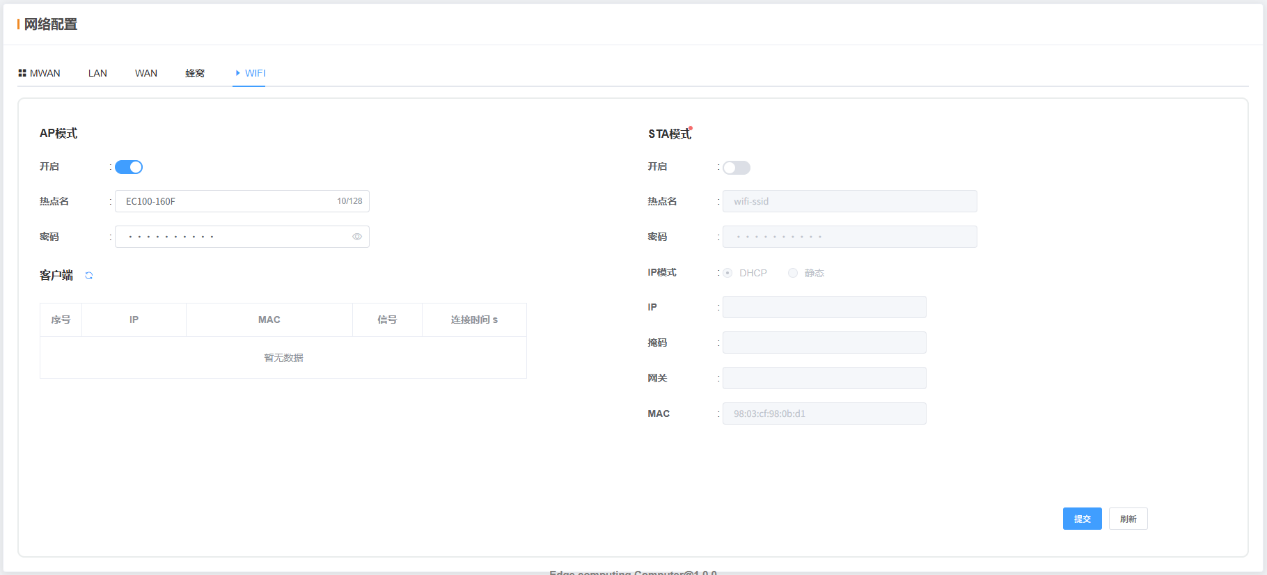Click the 刷新 refresh button
Screen dimensions: 1267x575
pyautogui.click(x=1128, y=519)
